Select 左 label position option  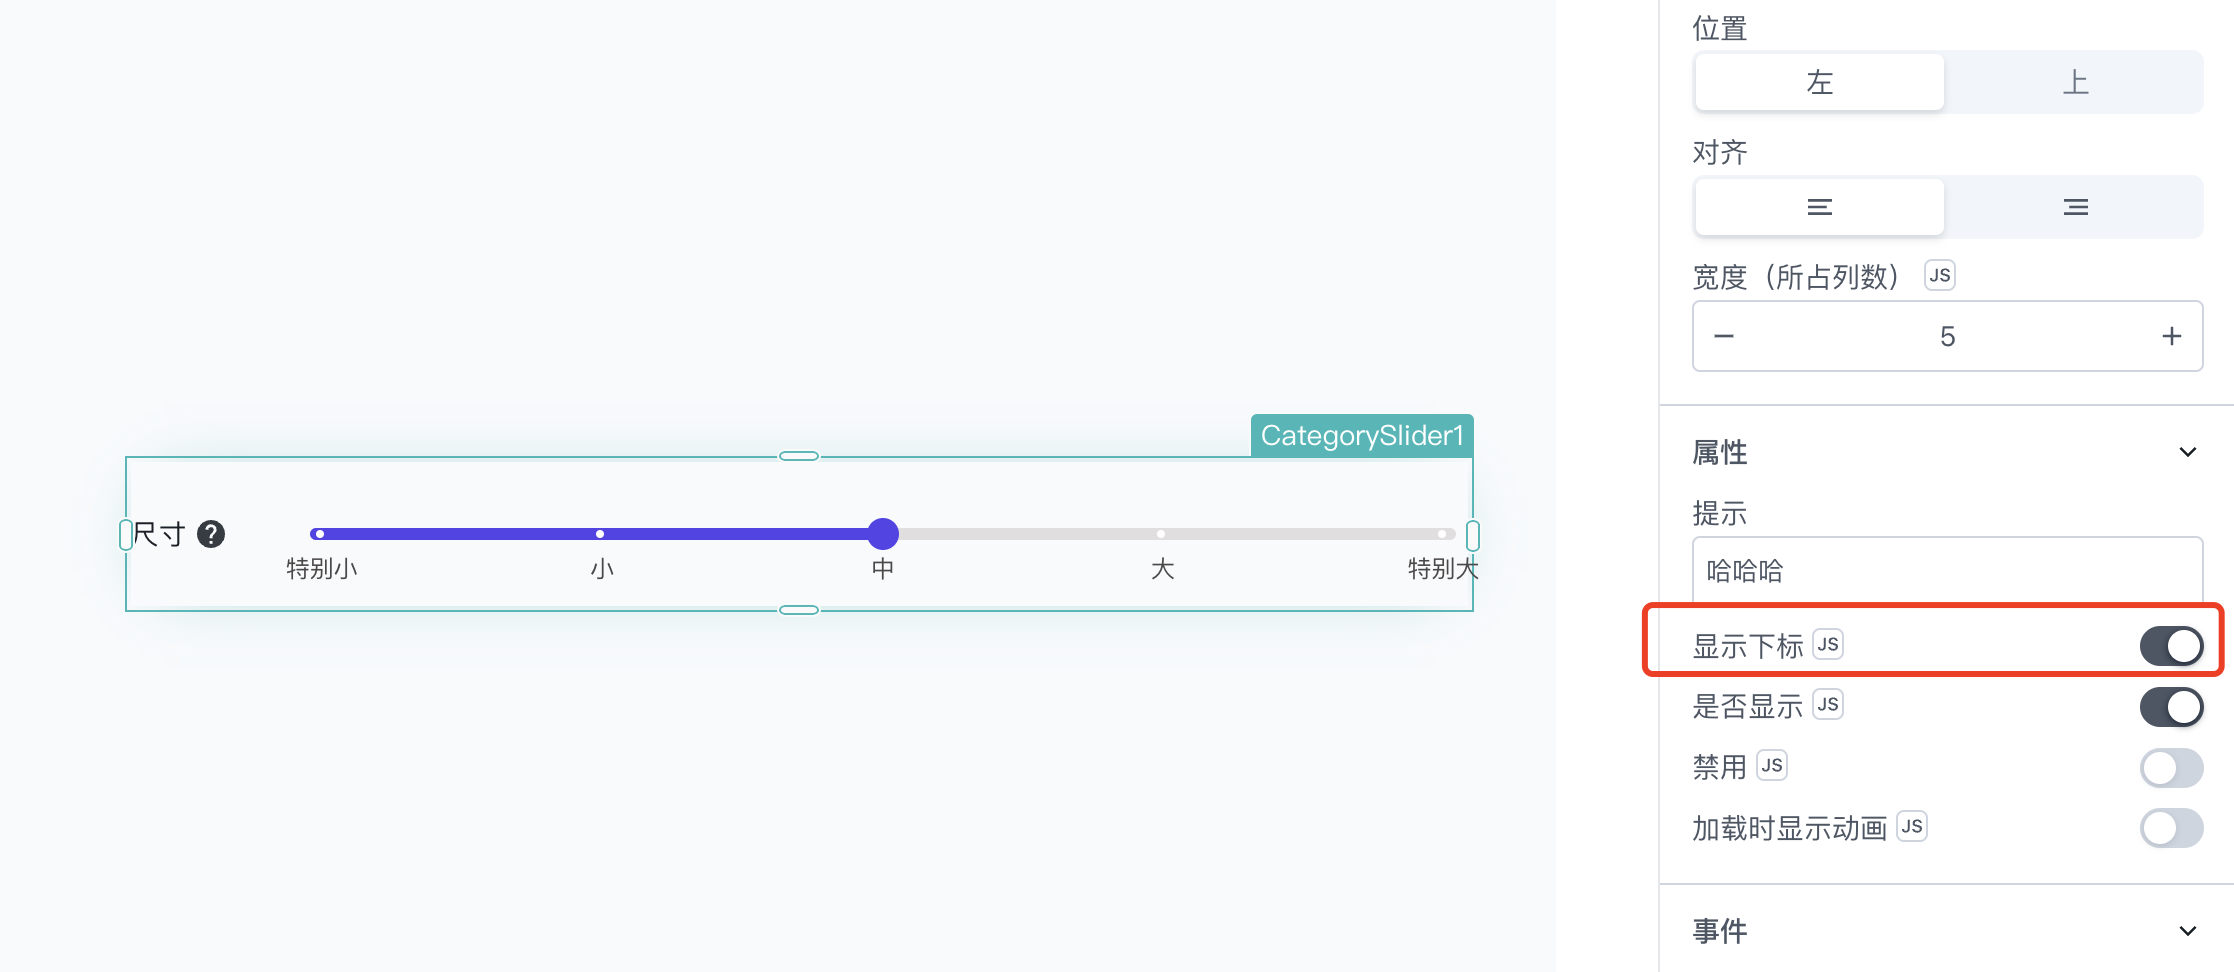tap(1820, 82)
